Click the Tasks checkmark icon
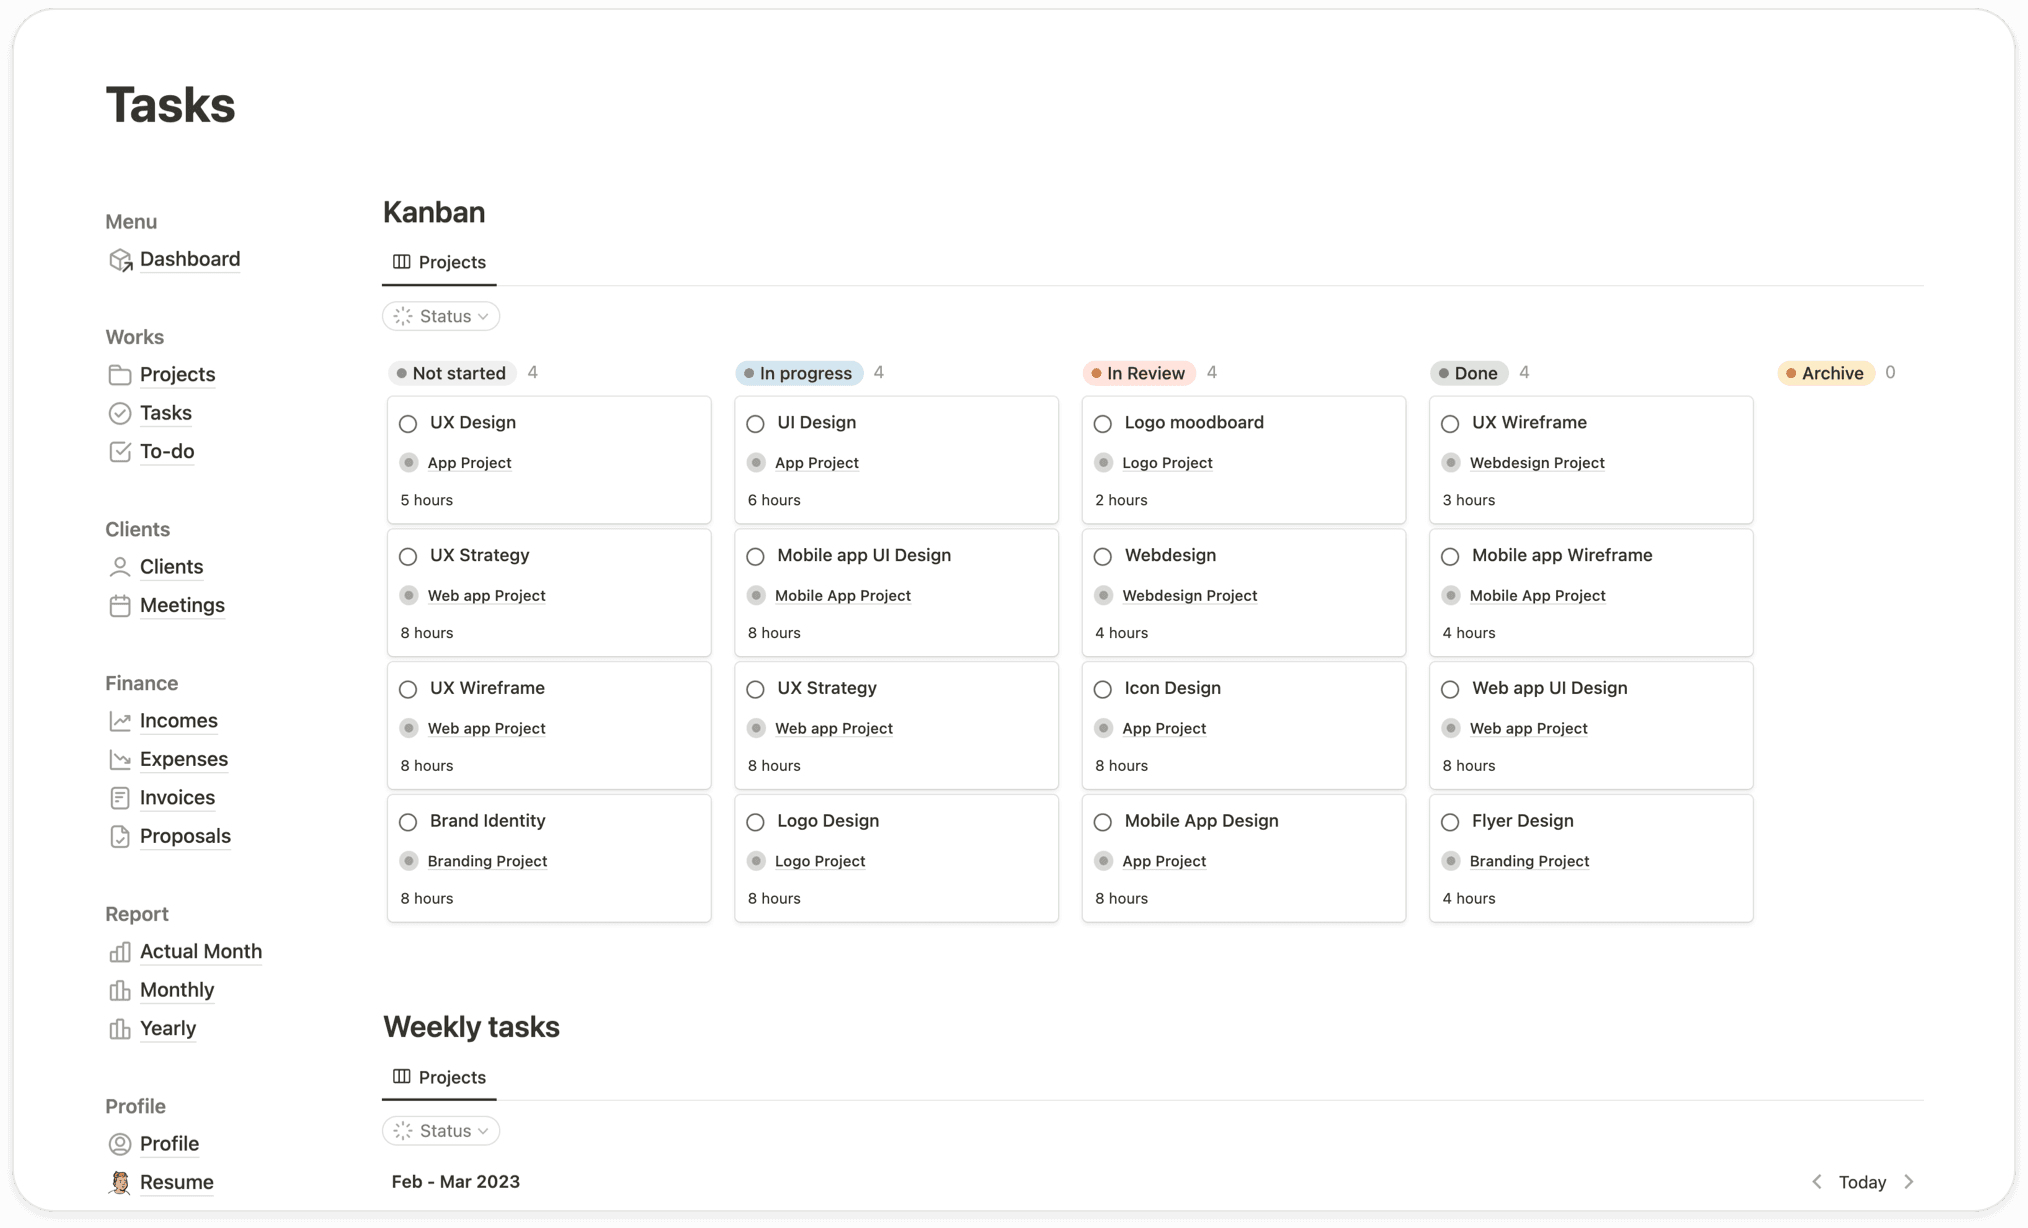Viewport: 2028px width, 1228px height. click(x=120, y=413)
